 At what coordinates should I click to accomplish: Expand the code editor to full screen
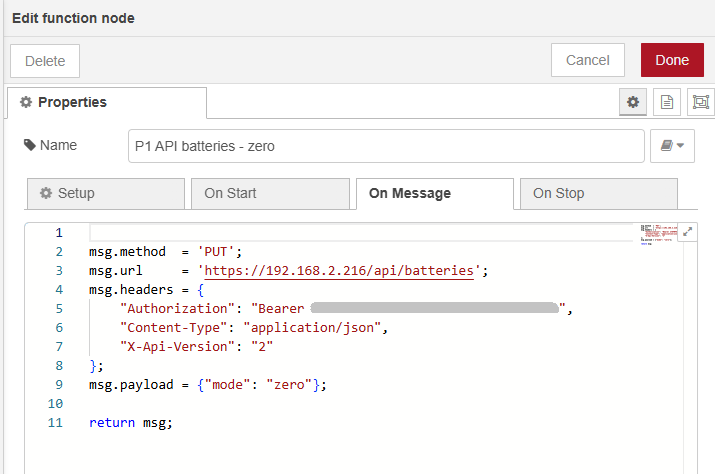tap(688, 231)
